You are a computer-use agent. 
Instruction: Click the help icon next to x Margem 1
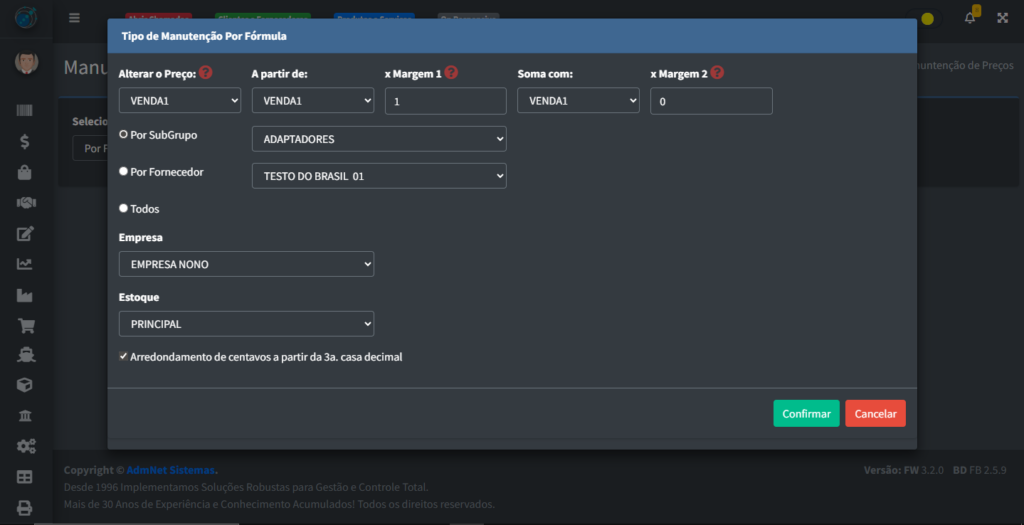(452, 73)
